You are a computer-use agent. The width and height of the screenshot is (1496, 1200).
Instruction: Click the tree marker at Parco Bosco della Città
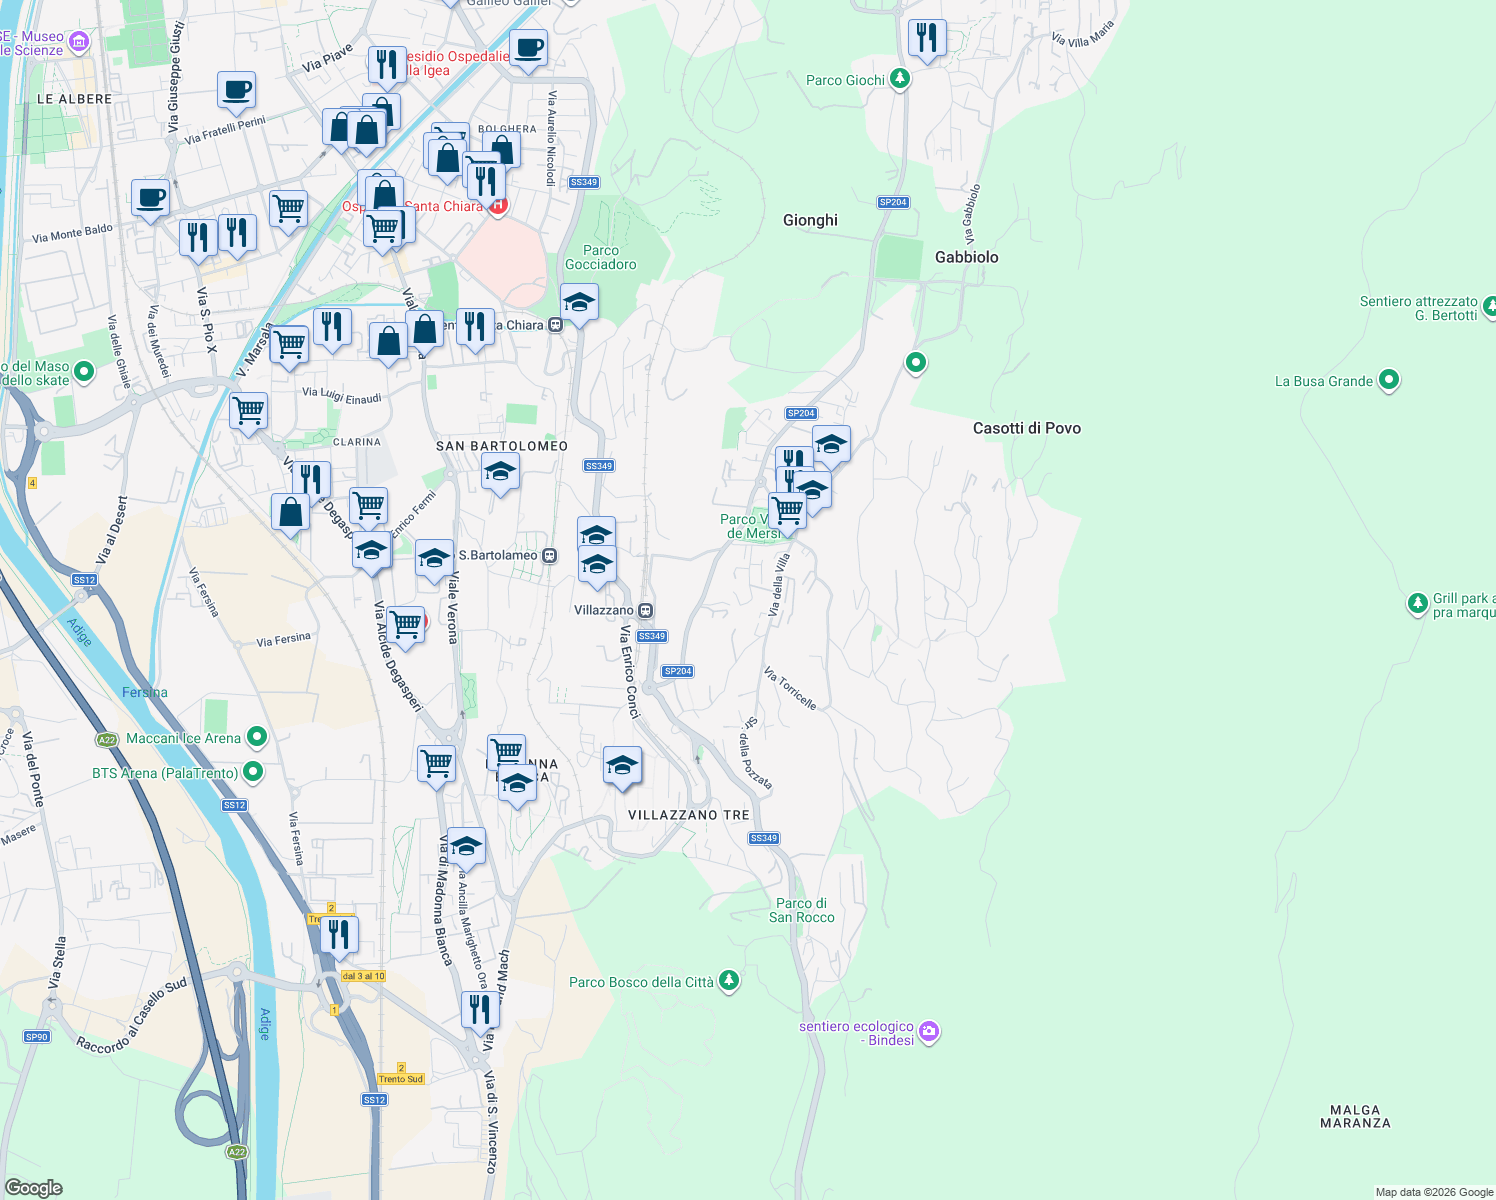click(x=728, y=981)
